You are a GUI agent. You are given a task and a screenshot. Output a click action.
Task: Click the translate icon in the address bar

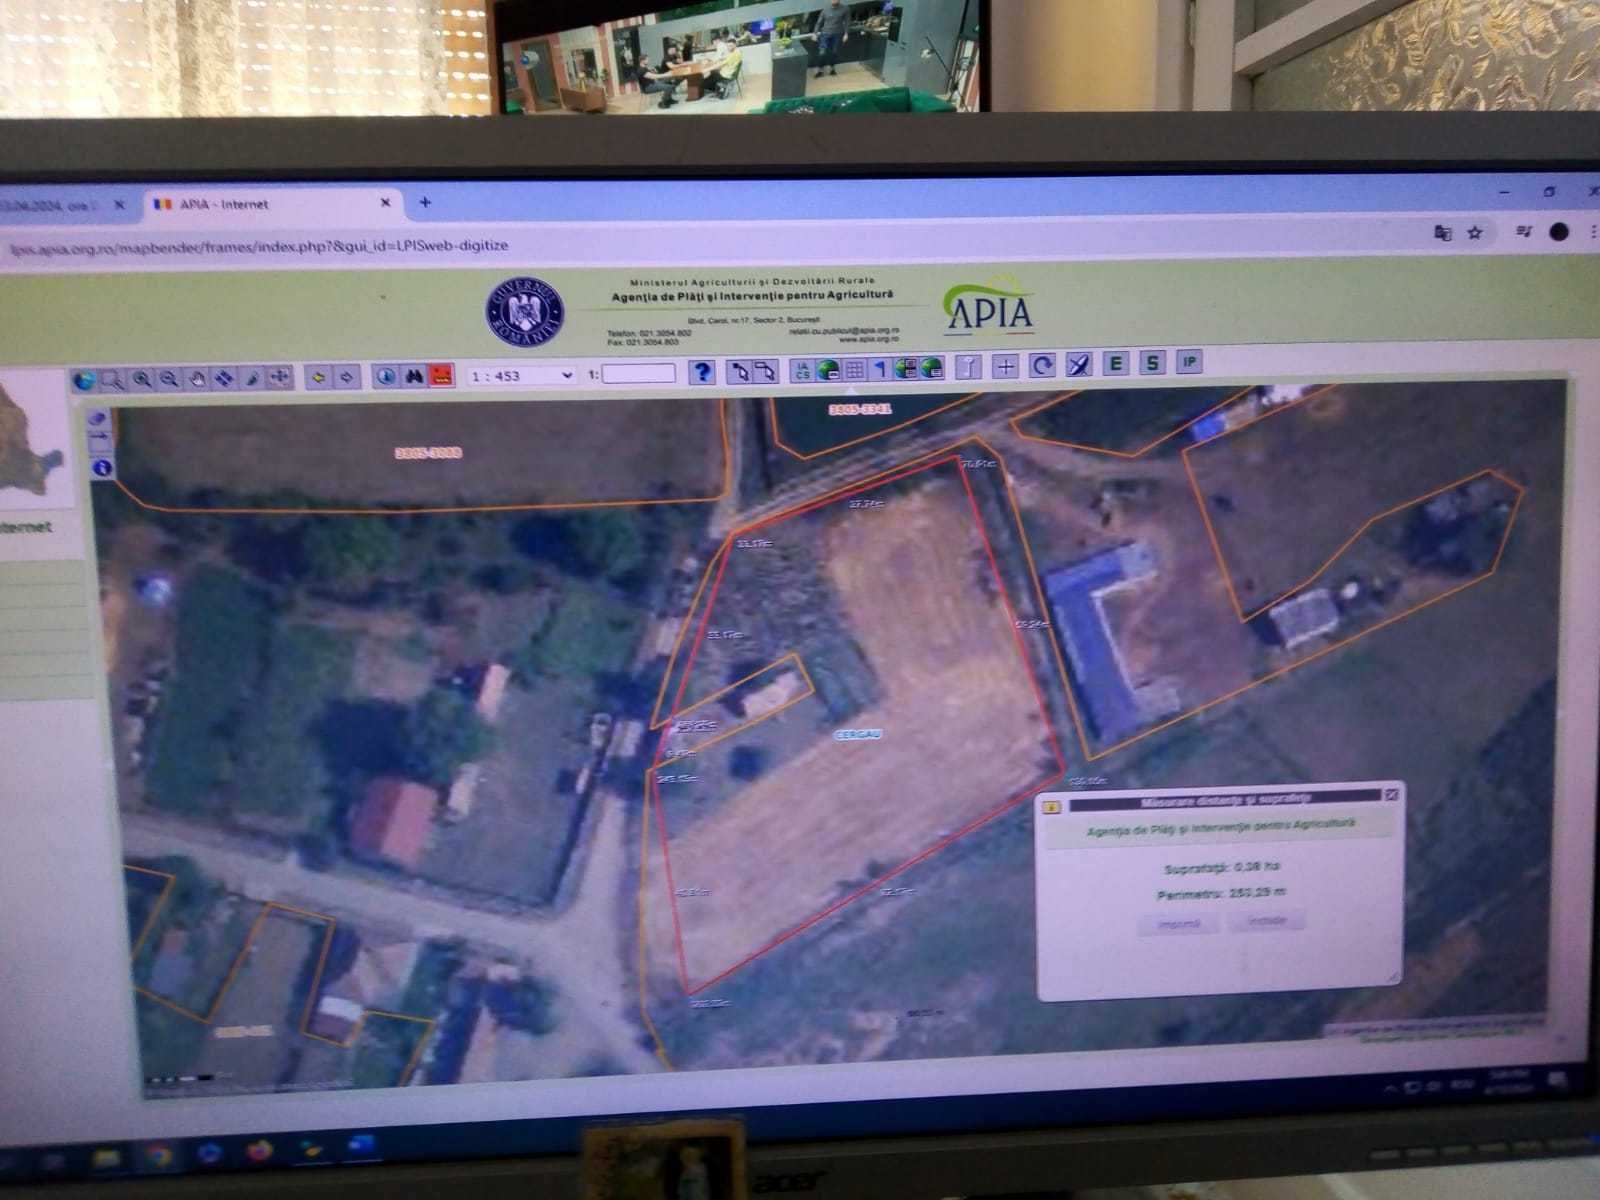coord(1443,232)
